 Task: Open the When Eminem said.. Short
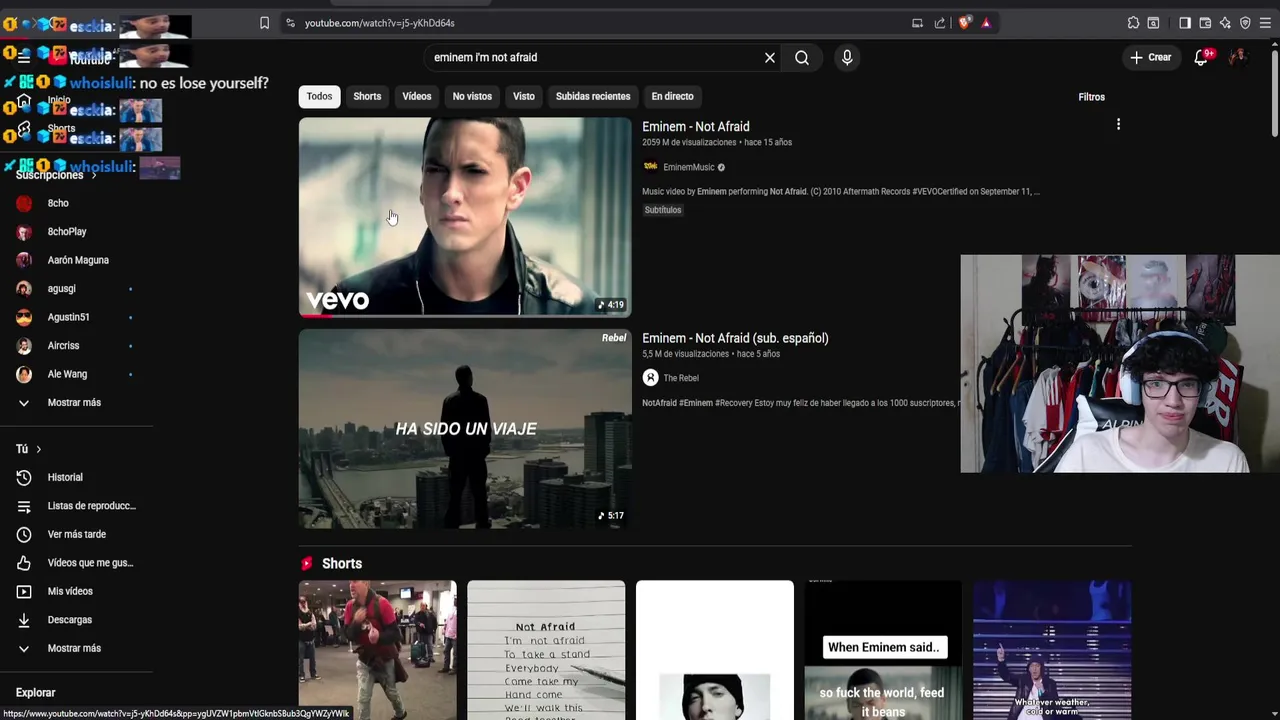point(883,650)
